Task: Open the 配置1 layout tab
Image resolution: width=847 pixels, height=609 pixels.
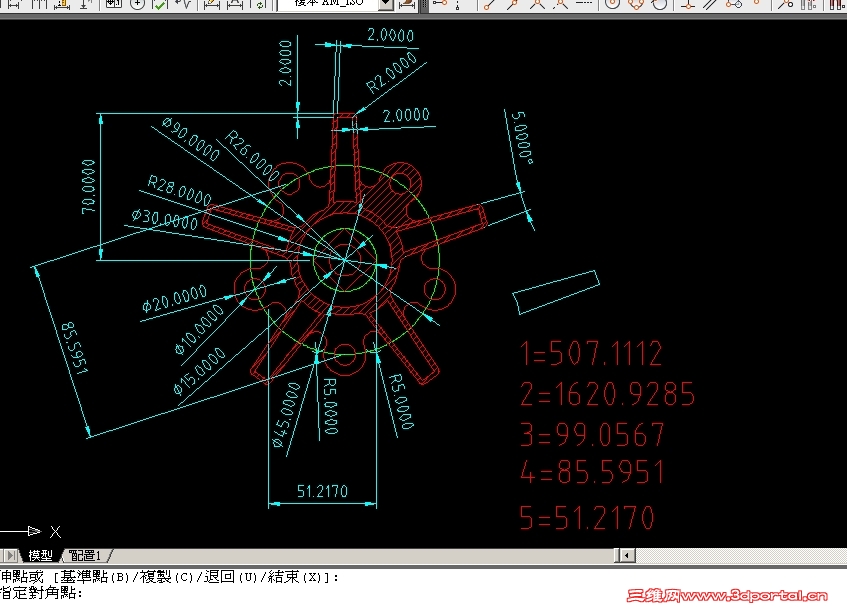Action: coord(85,555)
